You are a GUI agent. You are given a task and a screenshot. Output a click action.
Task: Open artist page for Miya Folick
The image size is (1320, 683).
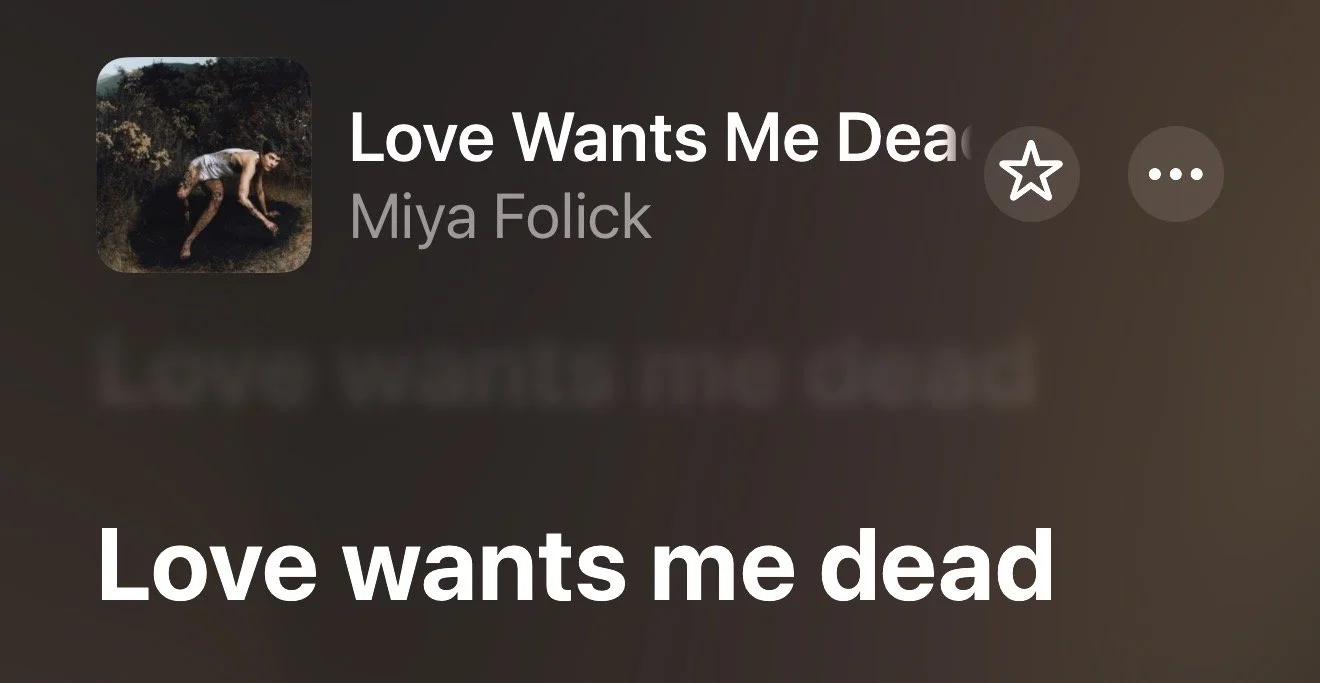pyautogui.click(x=501, y=217)
